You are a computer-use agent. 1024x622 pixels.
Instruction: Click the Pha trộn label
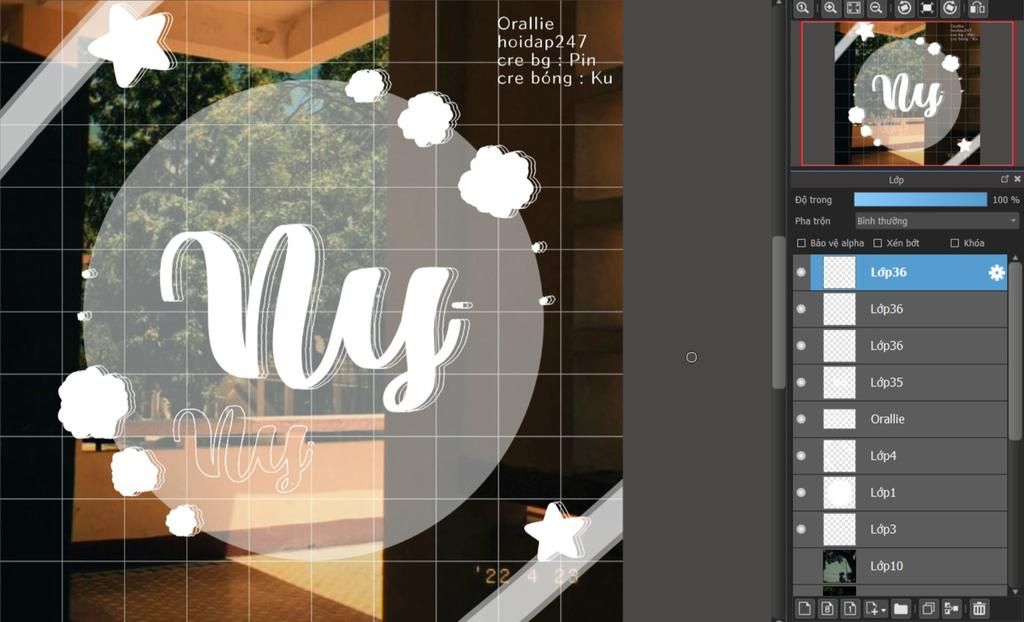[813, 221]
